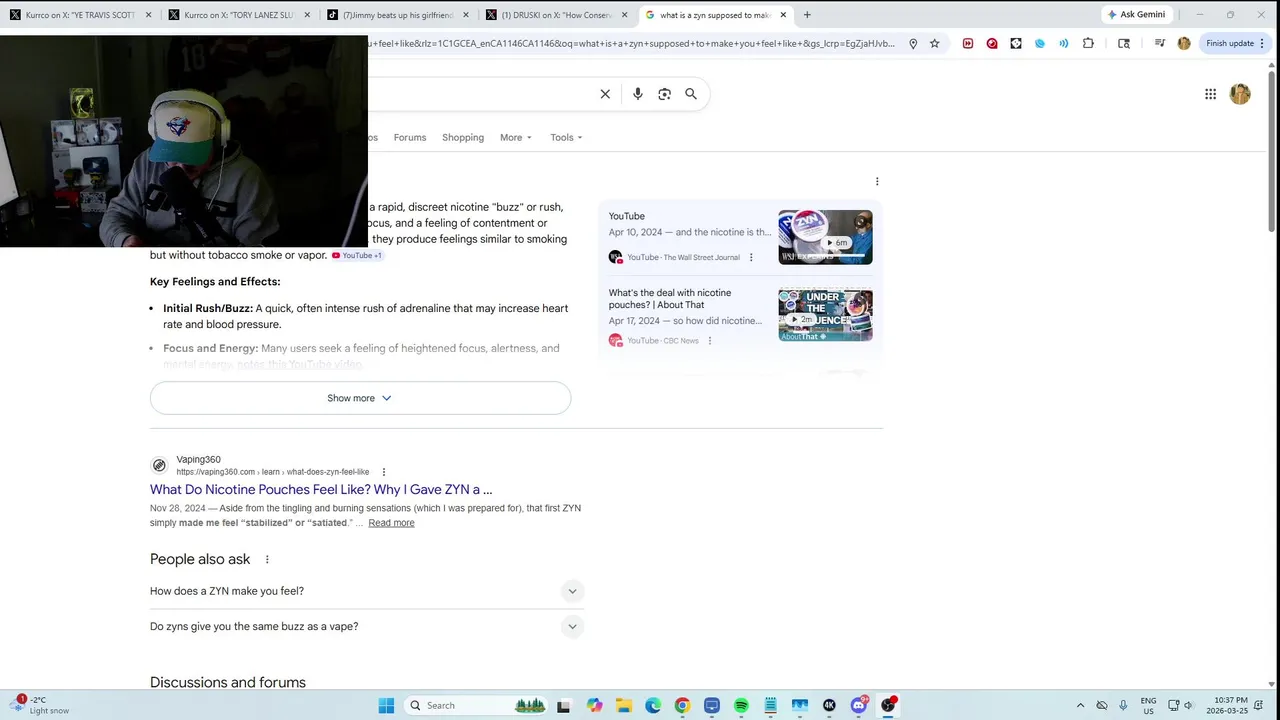
Task: Open Copilot from the taskbar
Action: pyautogui.click(x=594, y=706)
